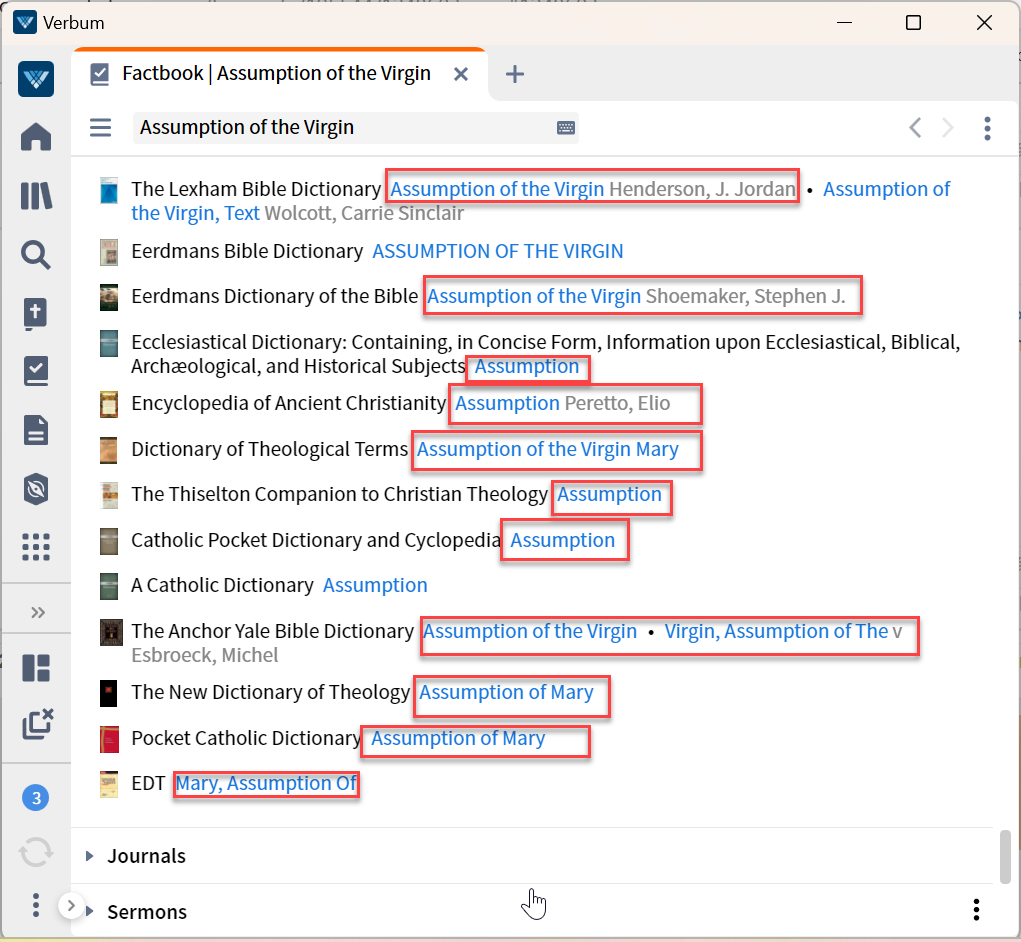
Task: Click the vertical scrollbar thumb
Action: click(1005, 857)
